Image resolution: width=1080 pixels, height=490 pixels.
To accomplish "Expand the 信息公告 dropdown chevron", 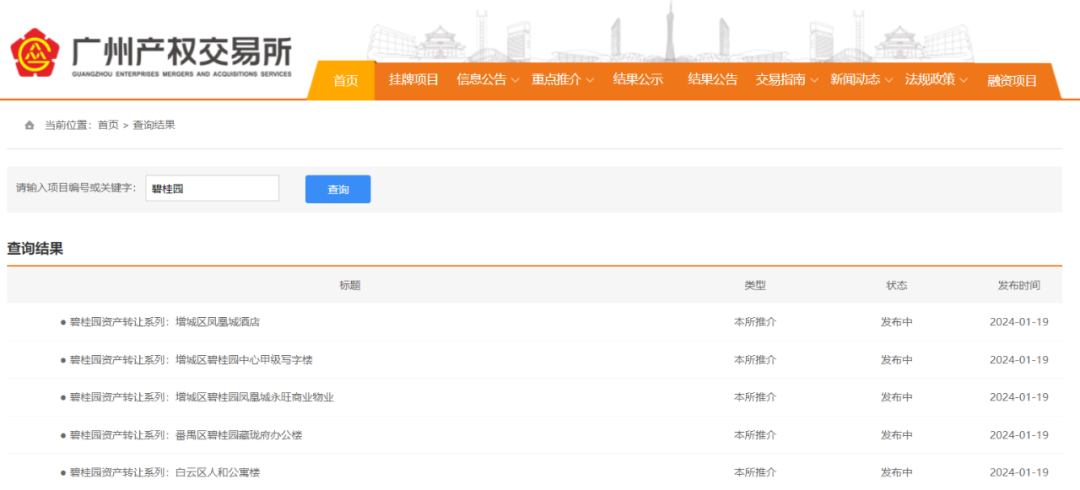I will [x=515, y=81].
